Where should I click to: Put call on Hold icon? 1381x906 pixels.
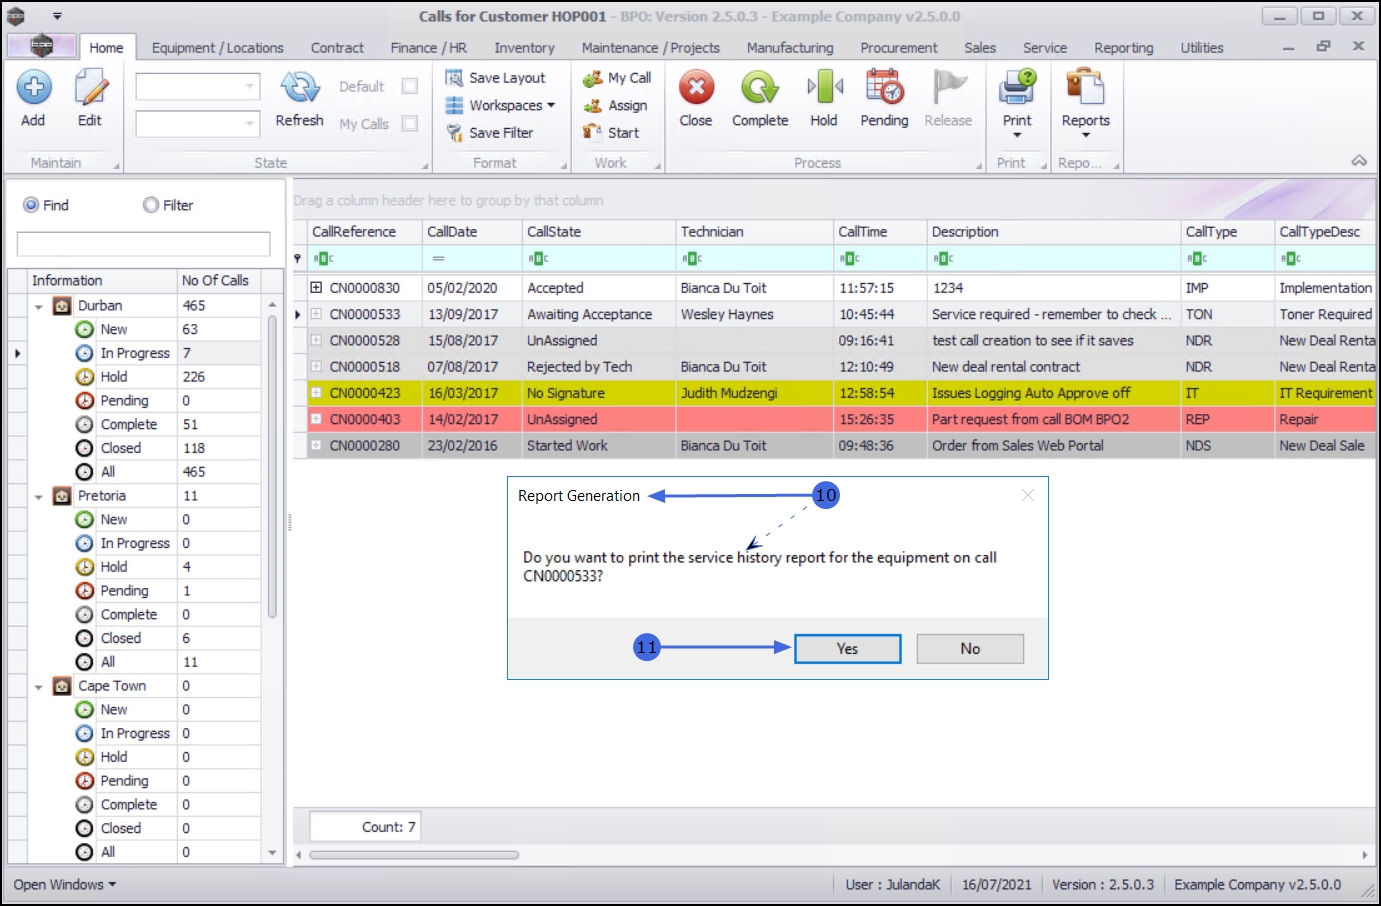824,88
